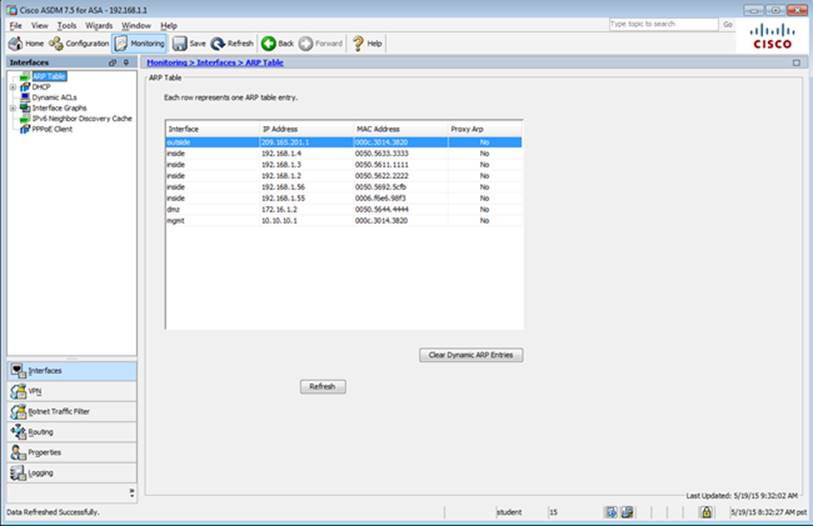Click the help topic search field
Viewport: 813px width, 526px height.
[662, 24]
